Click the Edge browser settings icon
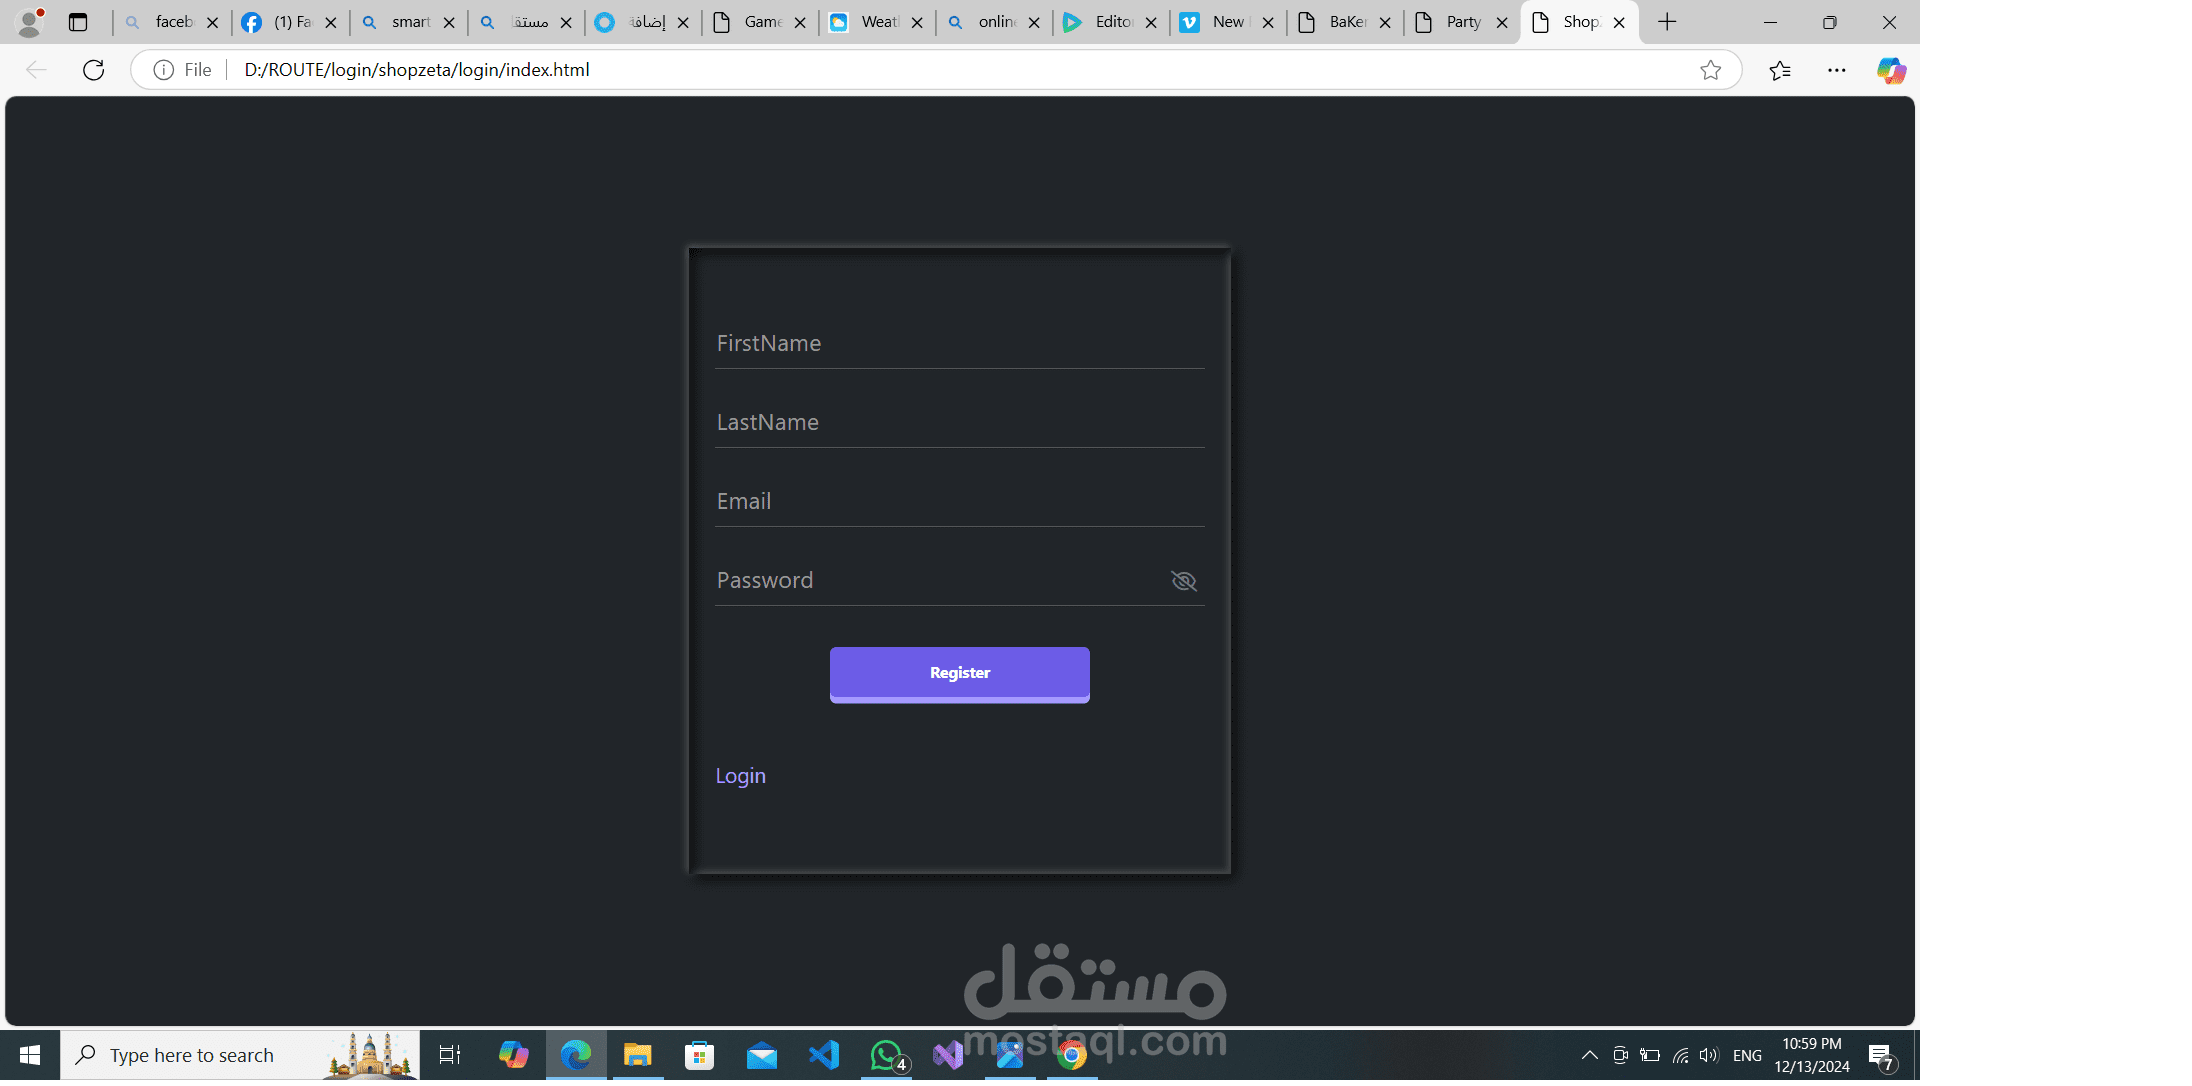The image size is (2192, 1086). pos(1837,70)
